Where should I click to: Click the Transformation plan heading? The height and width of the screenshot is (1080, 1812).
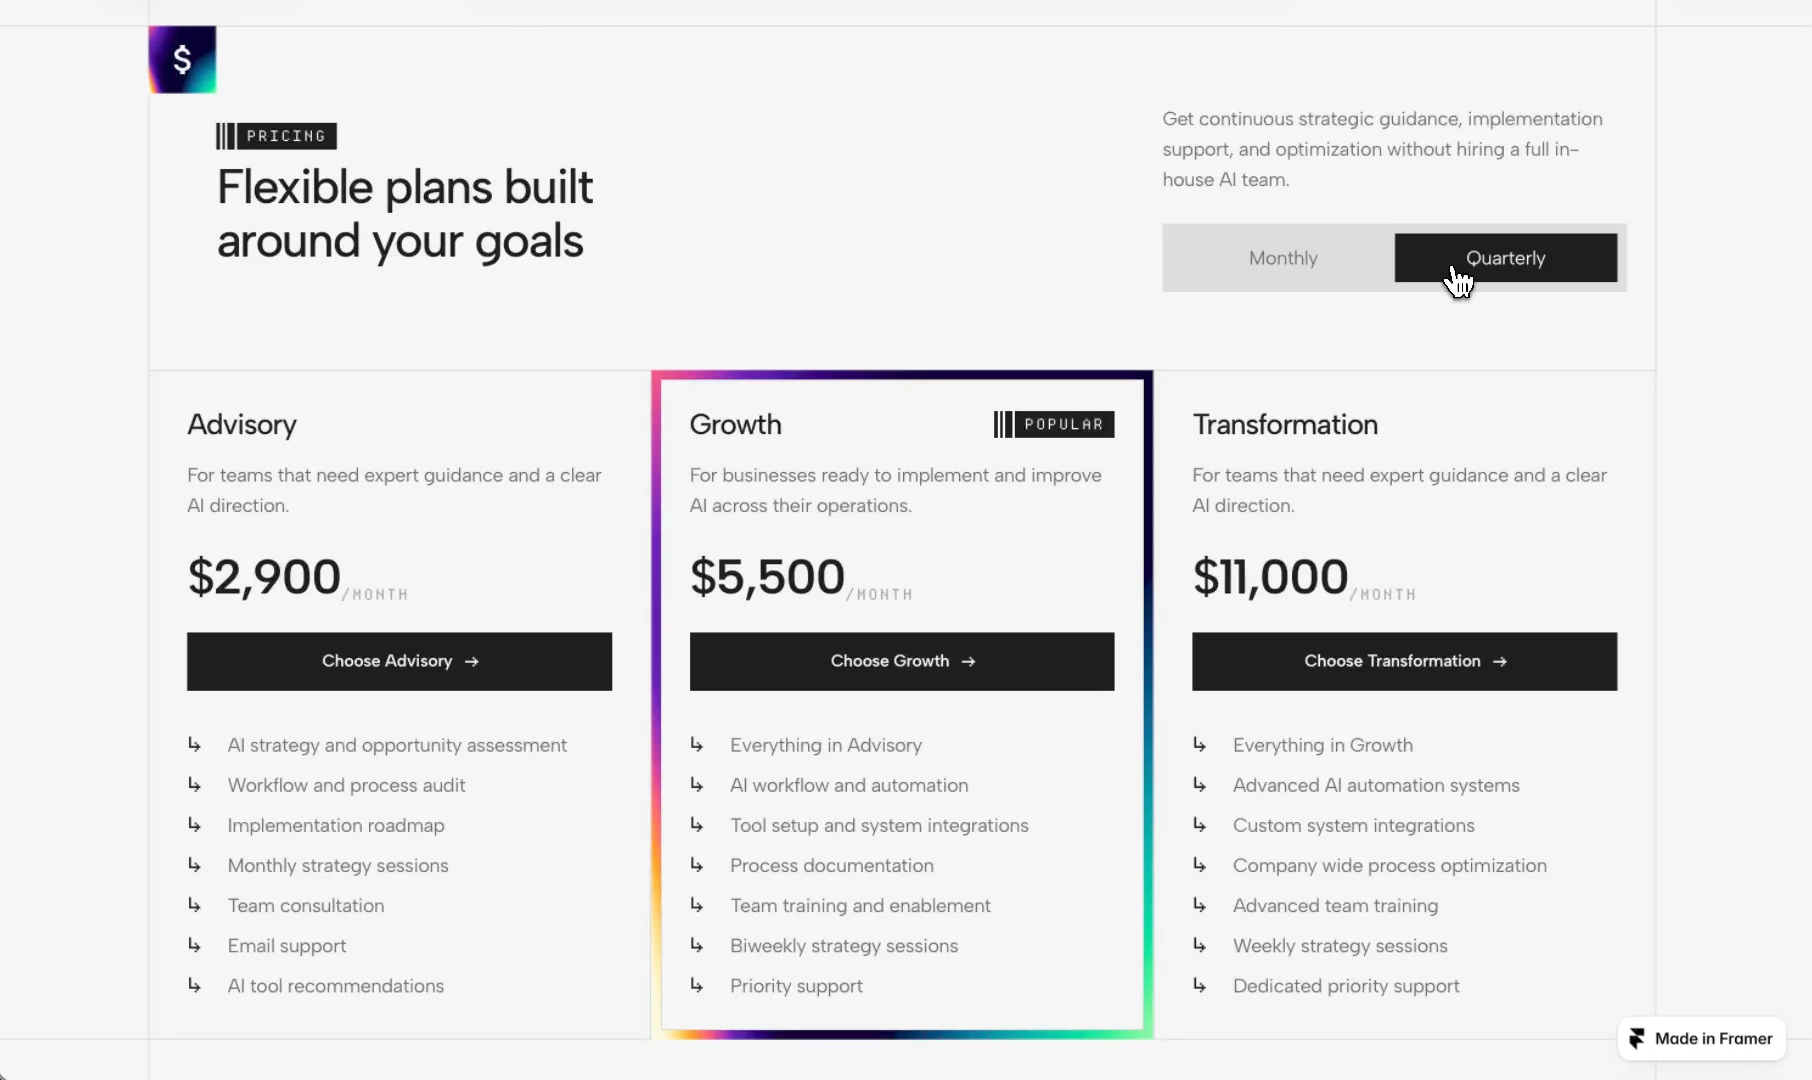pos(1285,424)
